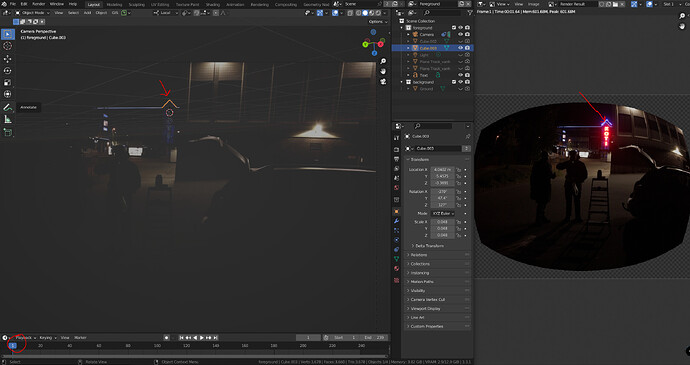Click the Location X value field

tap(442, 170)
